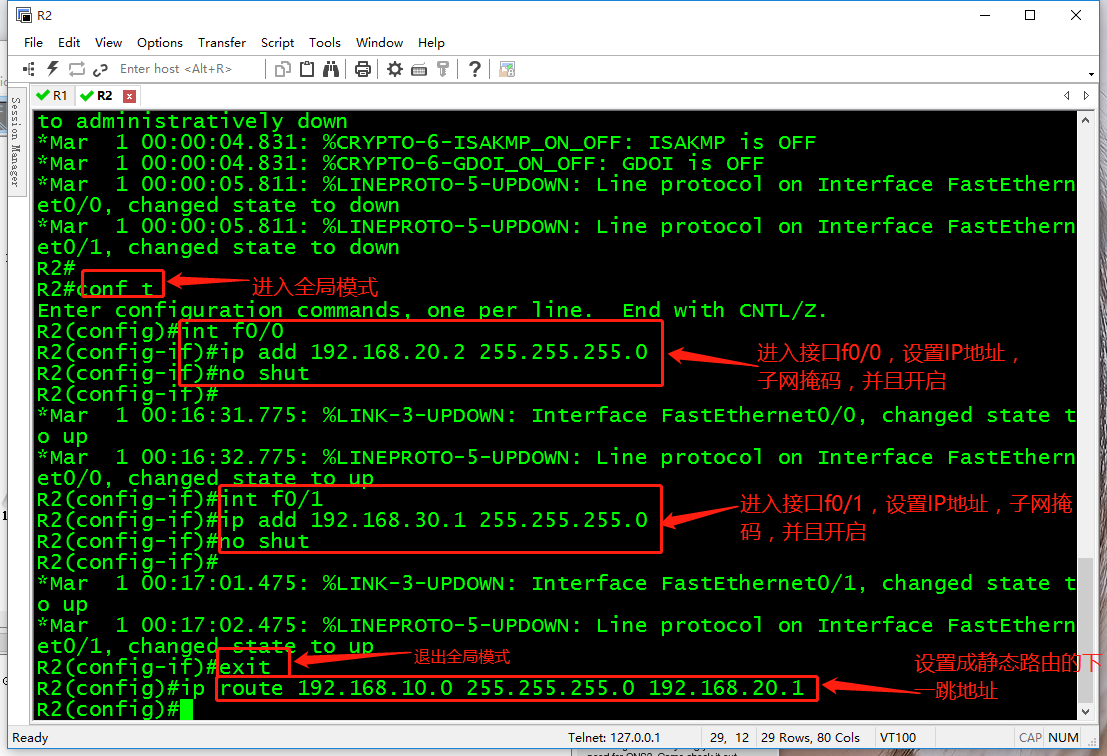Click the 'ip route 192.168.10.0' command line
This screenshot has height=756, width=1107.
click(421, 688)
